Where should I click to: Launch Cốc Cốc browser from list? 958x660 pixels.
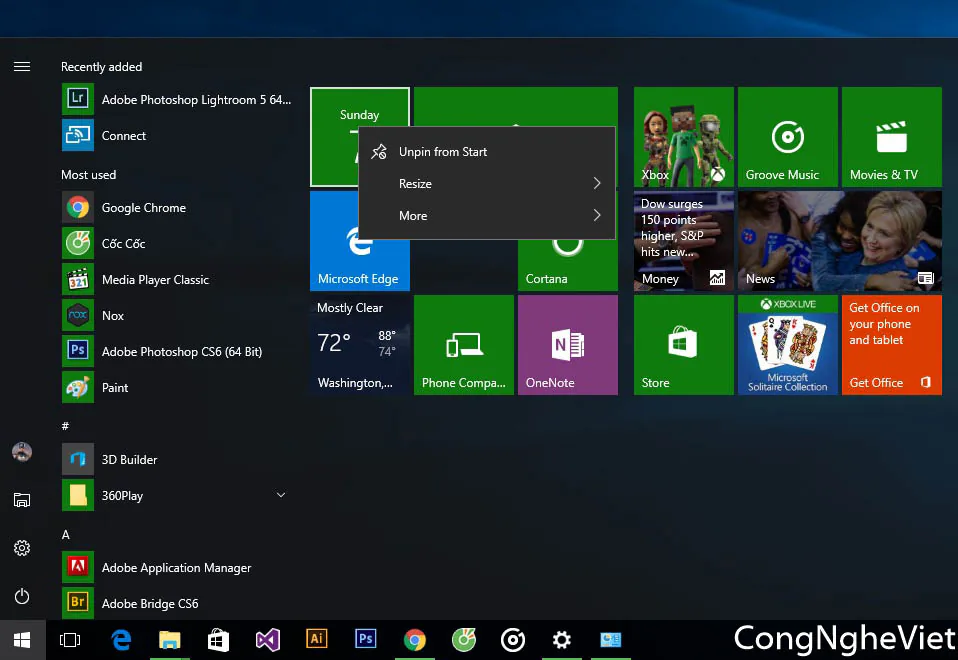coord(177,244)
